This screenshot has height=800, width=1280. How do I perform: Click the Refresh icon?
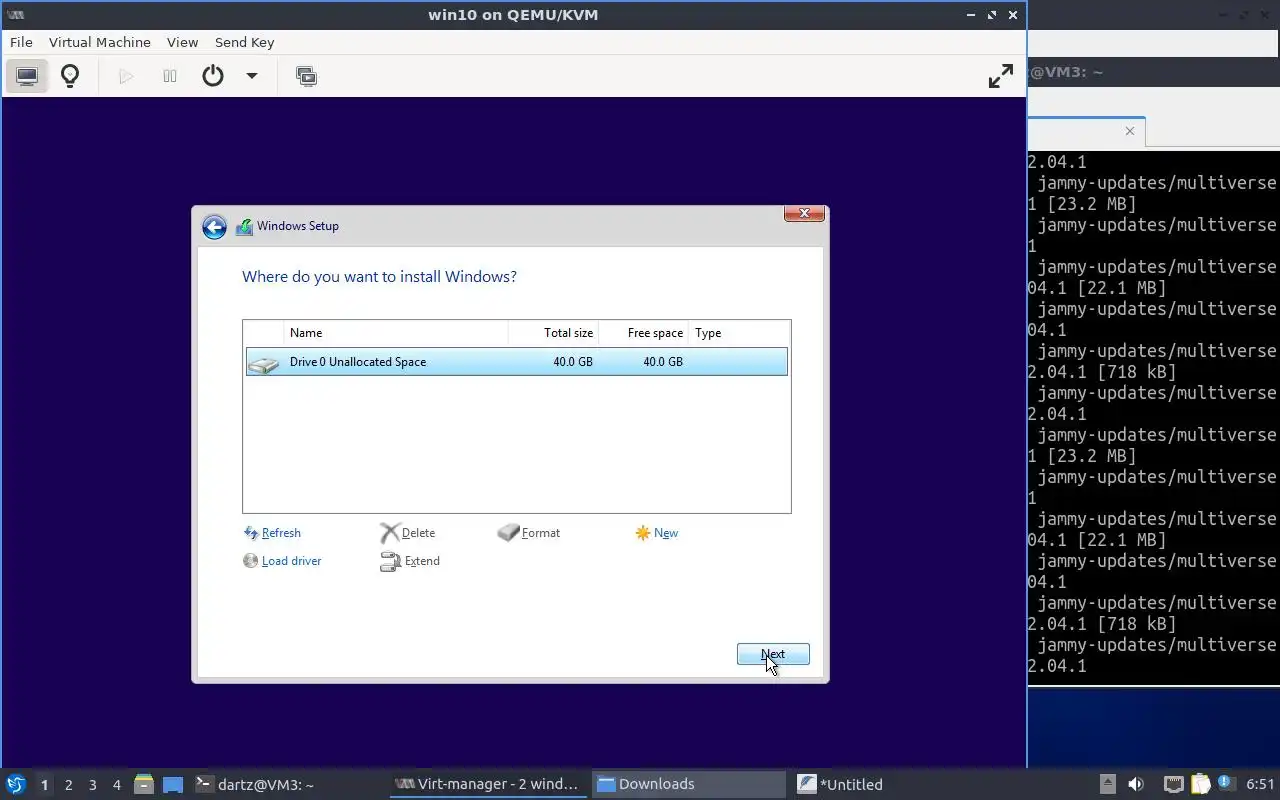pos(251,533)
